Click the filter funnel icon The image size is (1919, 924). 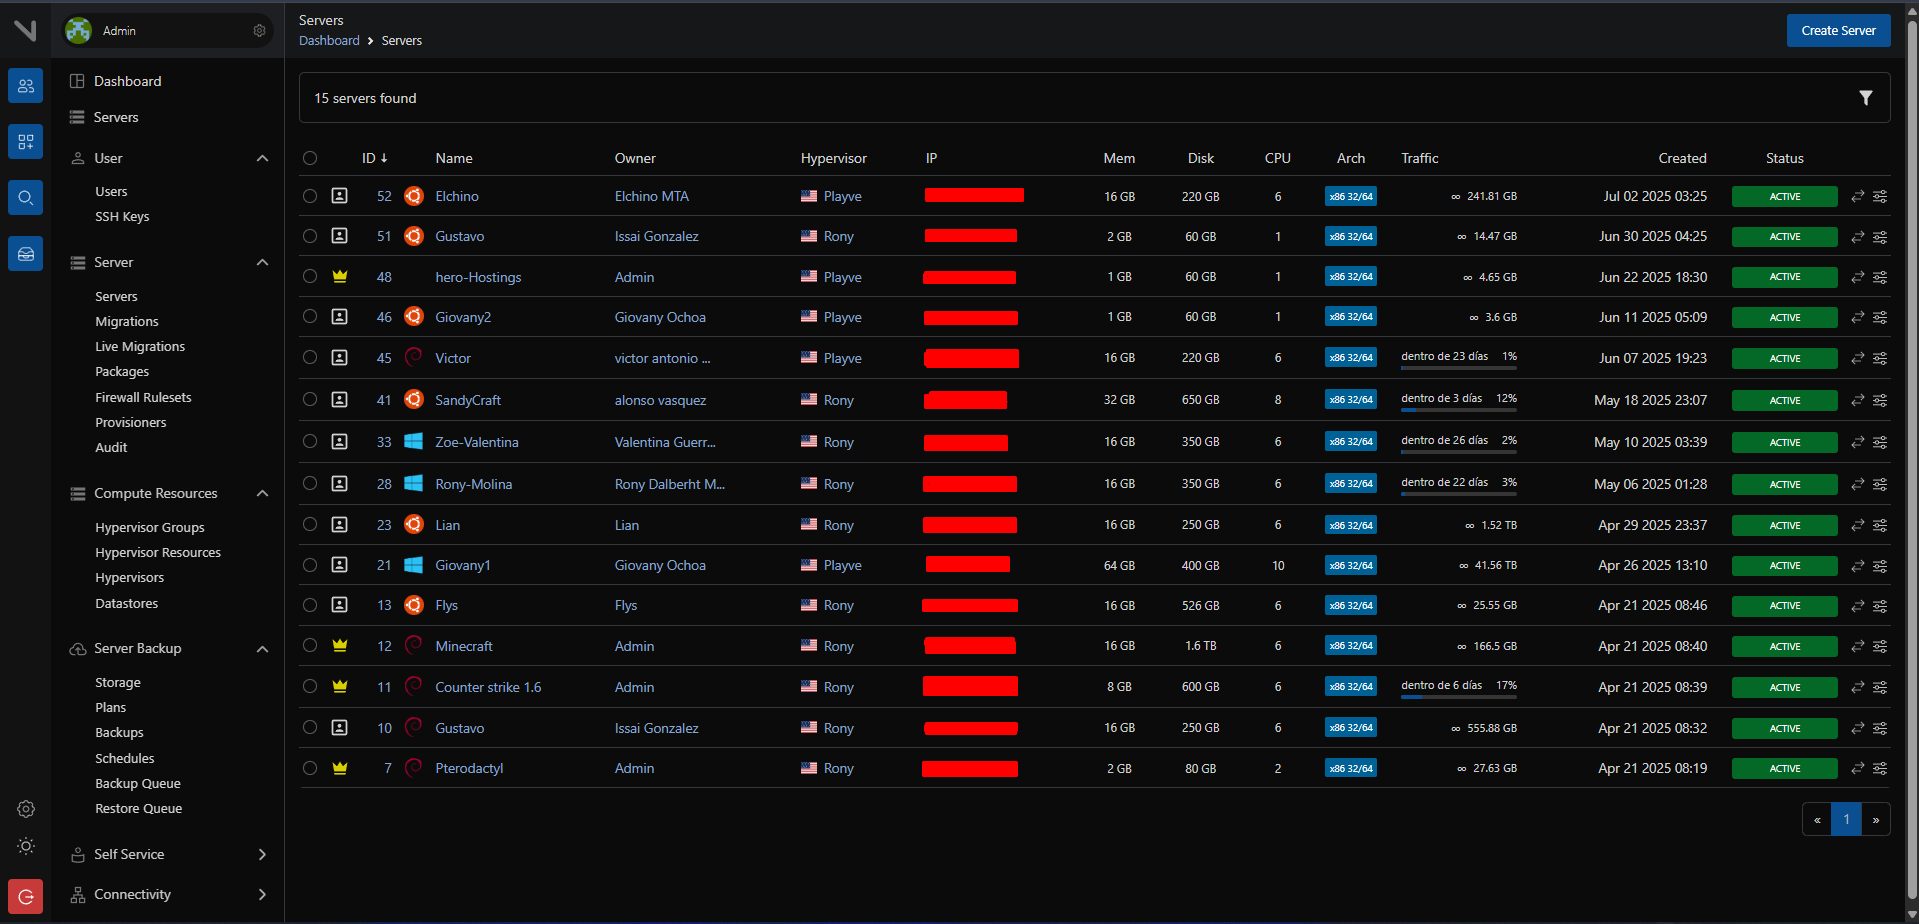[1865, 98]
